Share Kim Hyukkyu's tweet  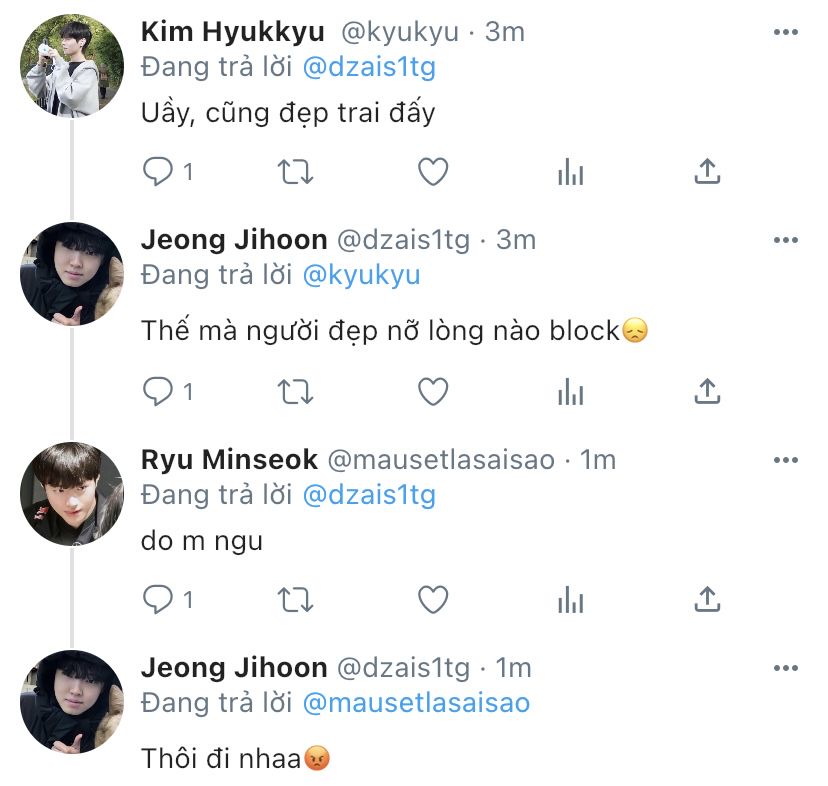coord(707,172)
